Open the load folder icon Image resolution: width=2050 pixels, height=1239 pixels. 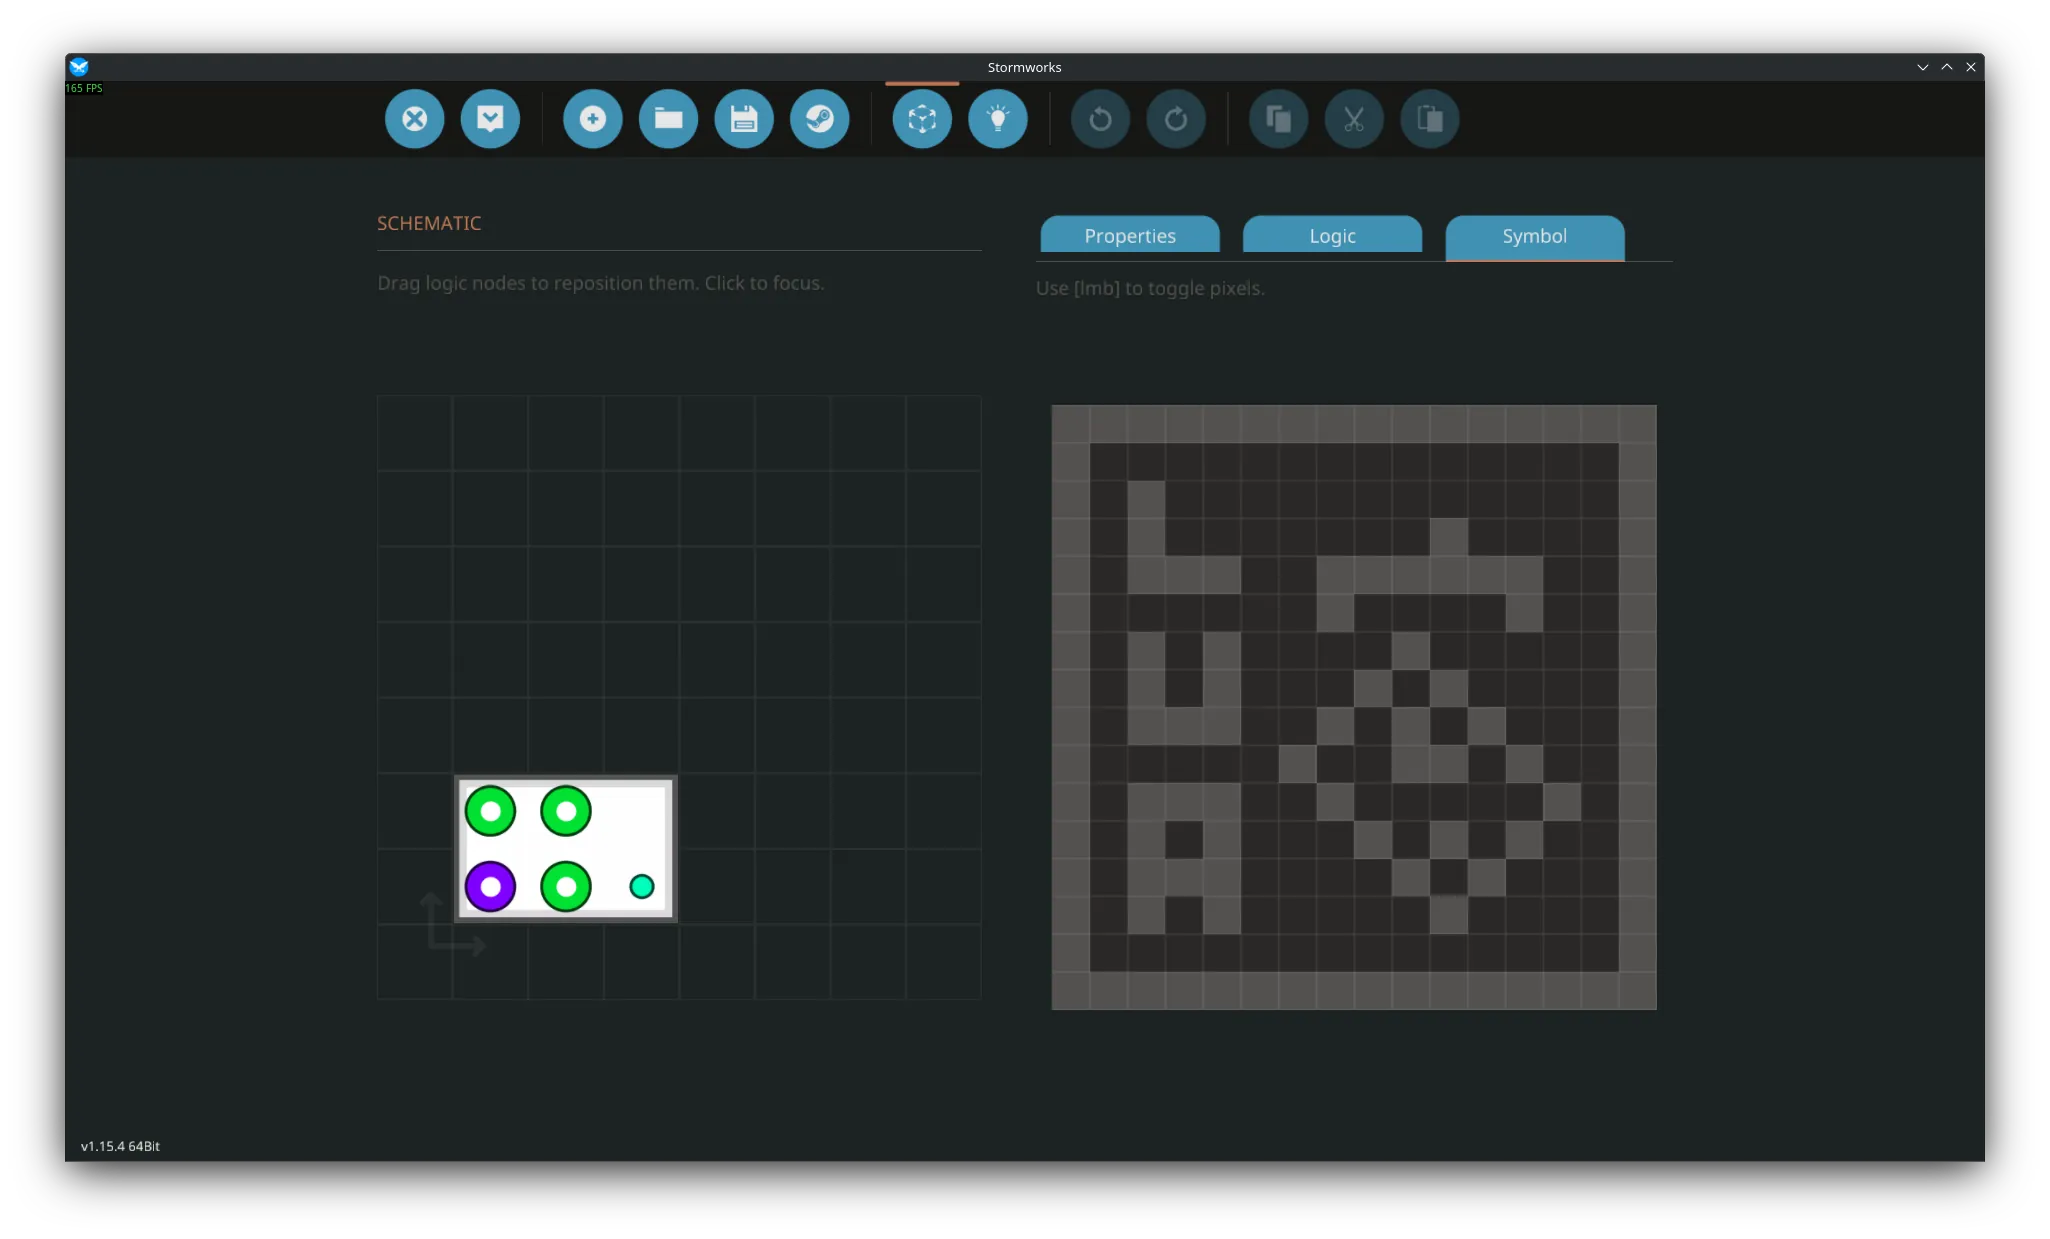click(668, 119)
